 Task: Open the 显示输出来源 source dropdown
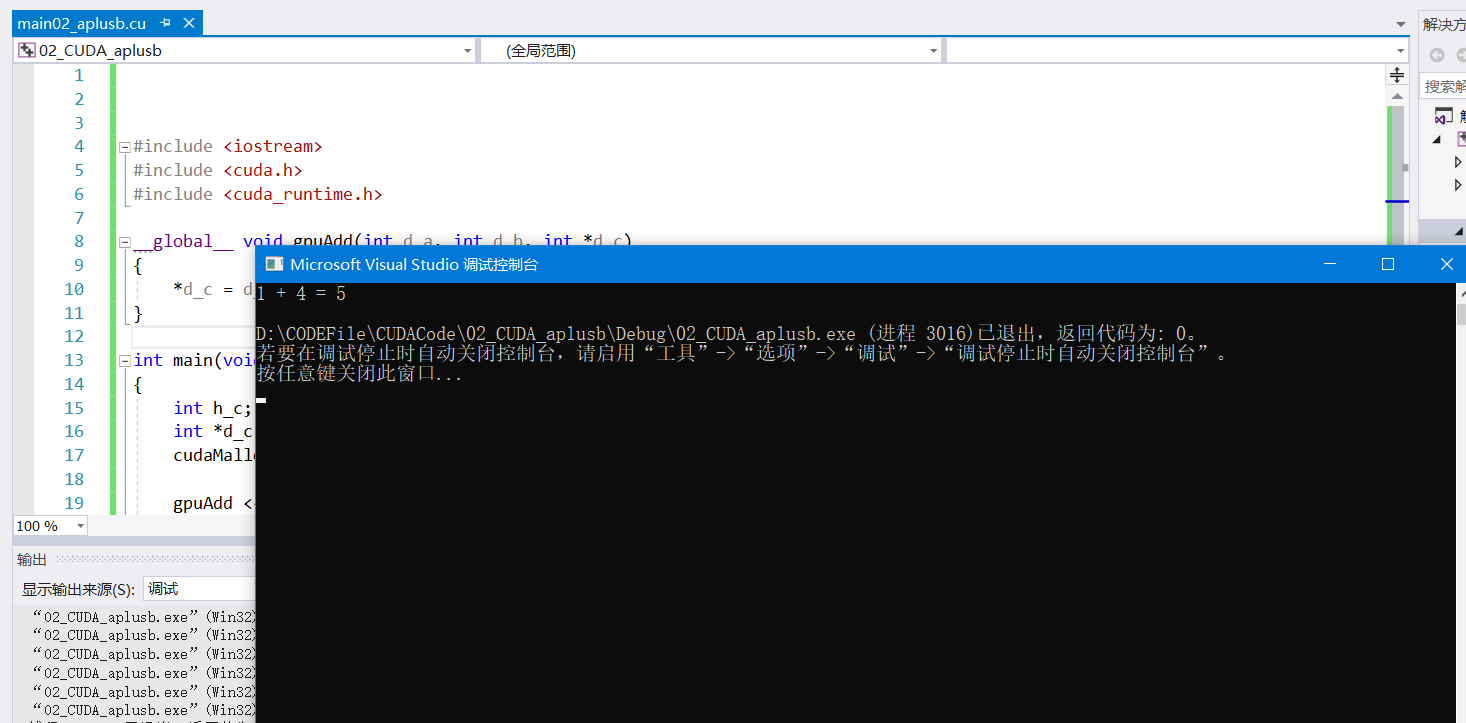tap(199, 589)
